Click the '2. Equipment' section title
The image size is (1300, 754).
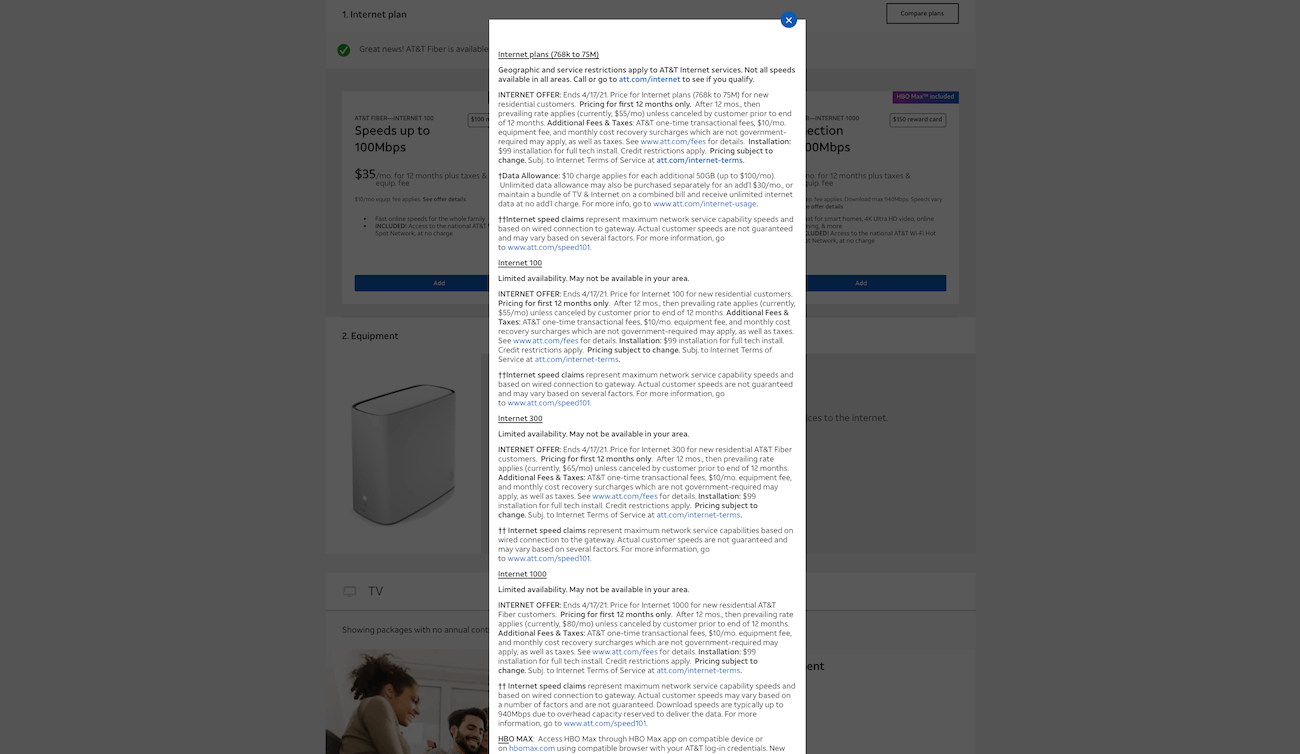[x=370, y=336]
